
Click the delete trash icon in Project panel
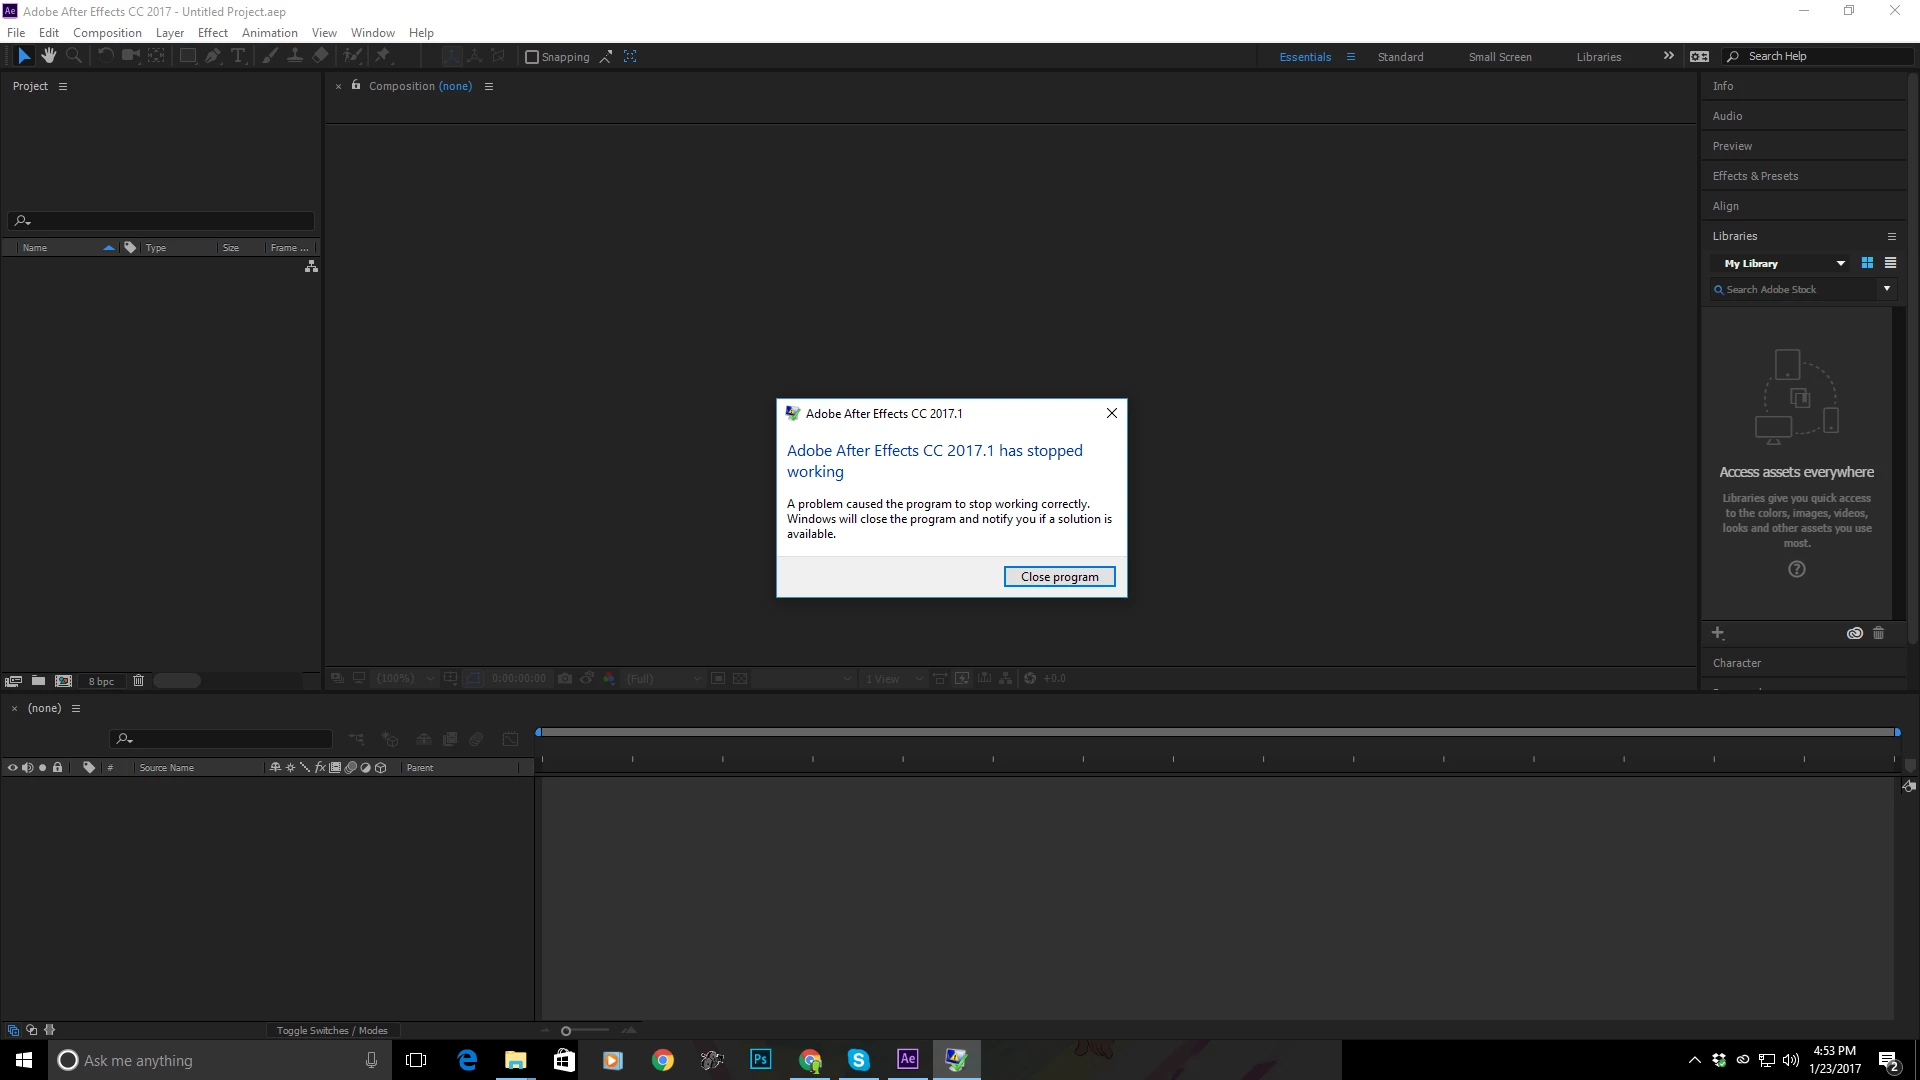pyautogui.click(x=139, y=681)
